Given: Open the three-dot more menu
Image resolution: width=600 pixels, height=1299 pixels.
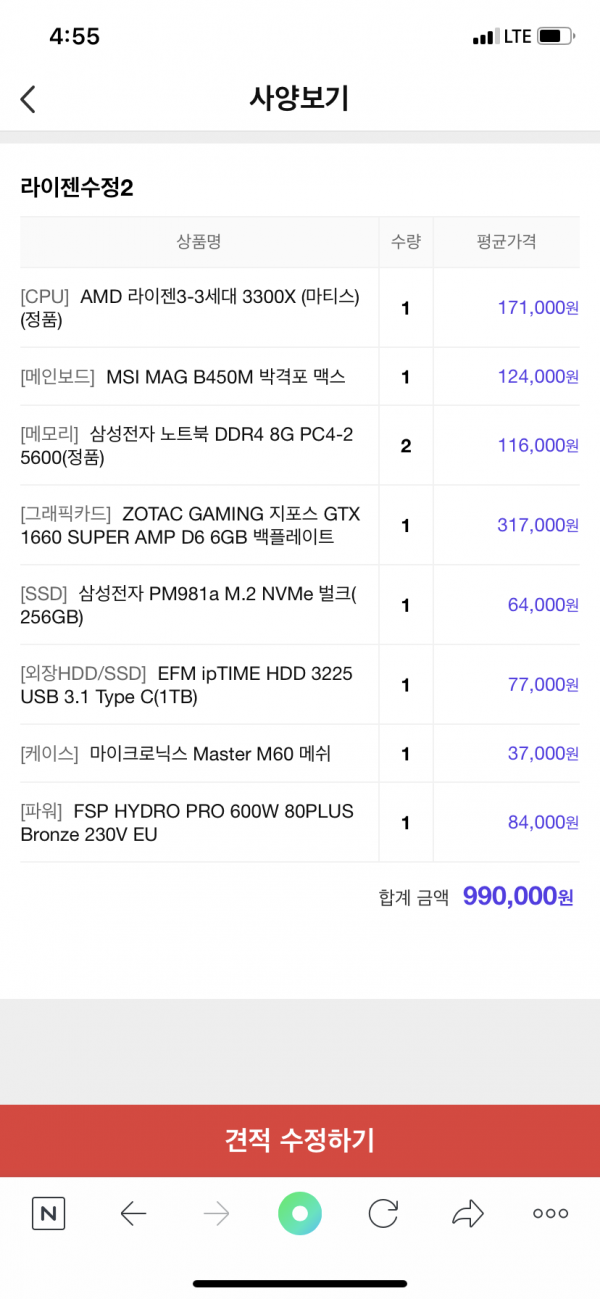Looking at the screenshot, I should [x=550, y=1214].
